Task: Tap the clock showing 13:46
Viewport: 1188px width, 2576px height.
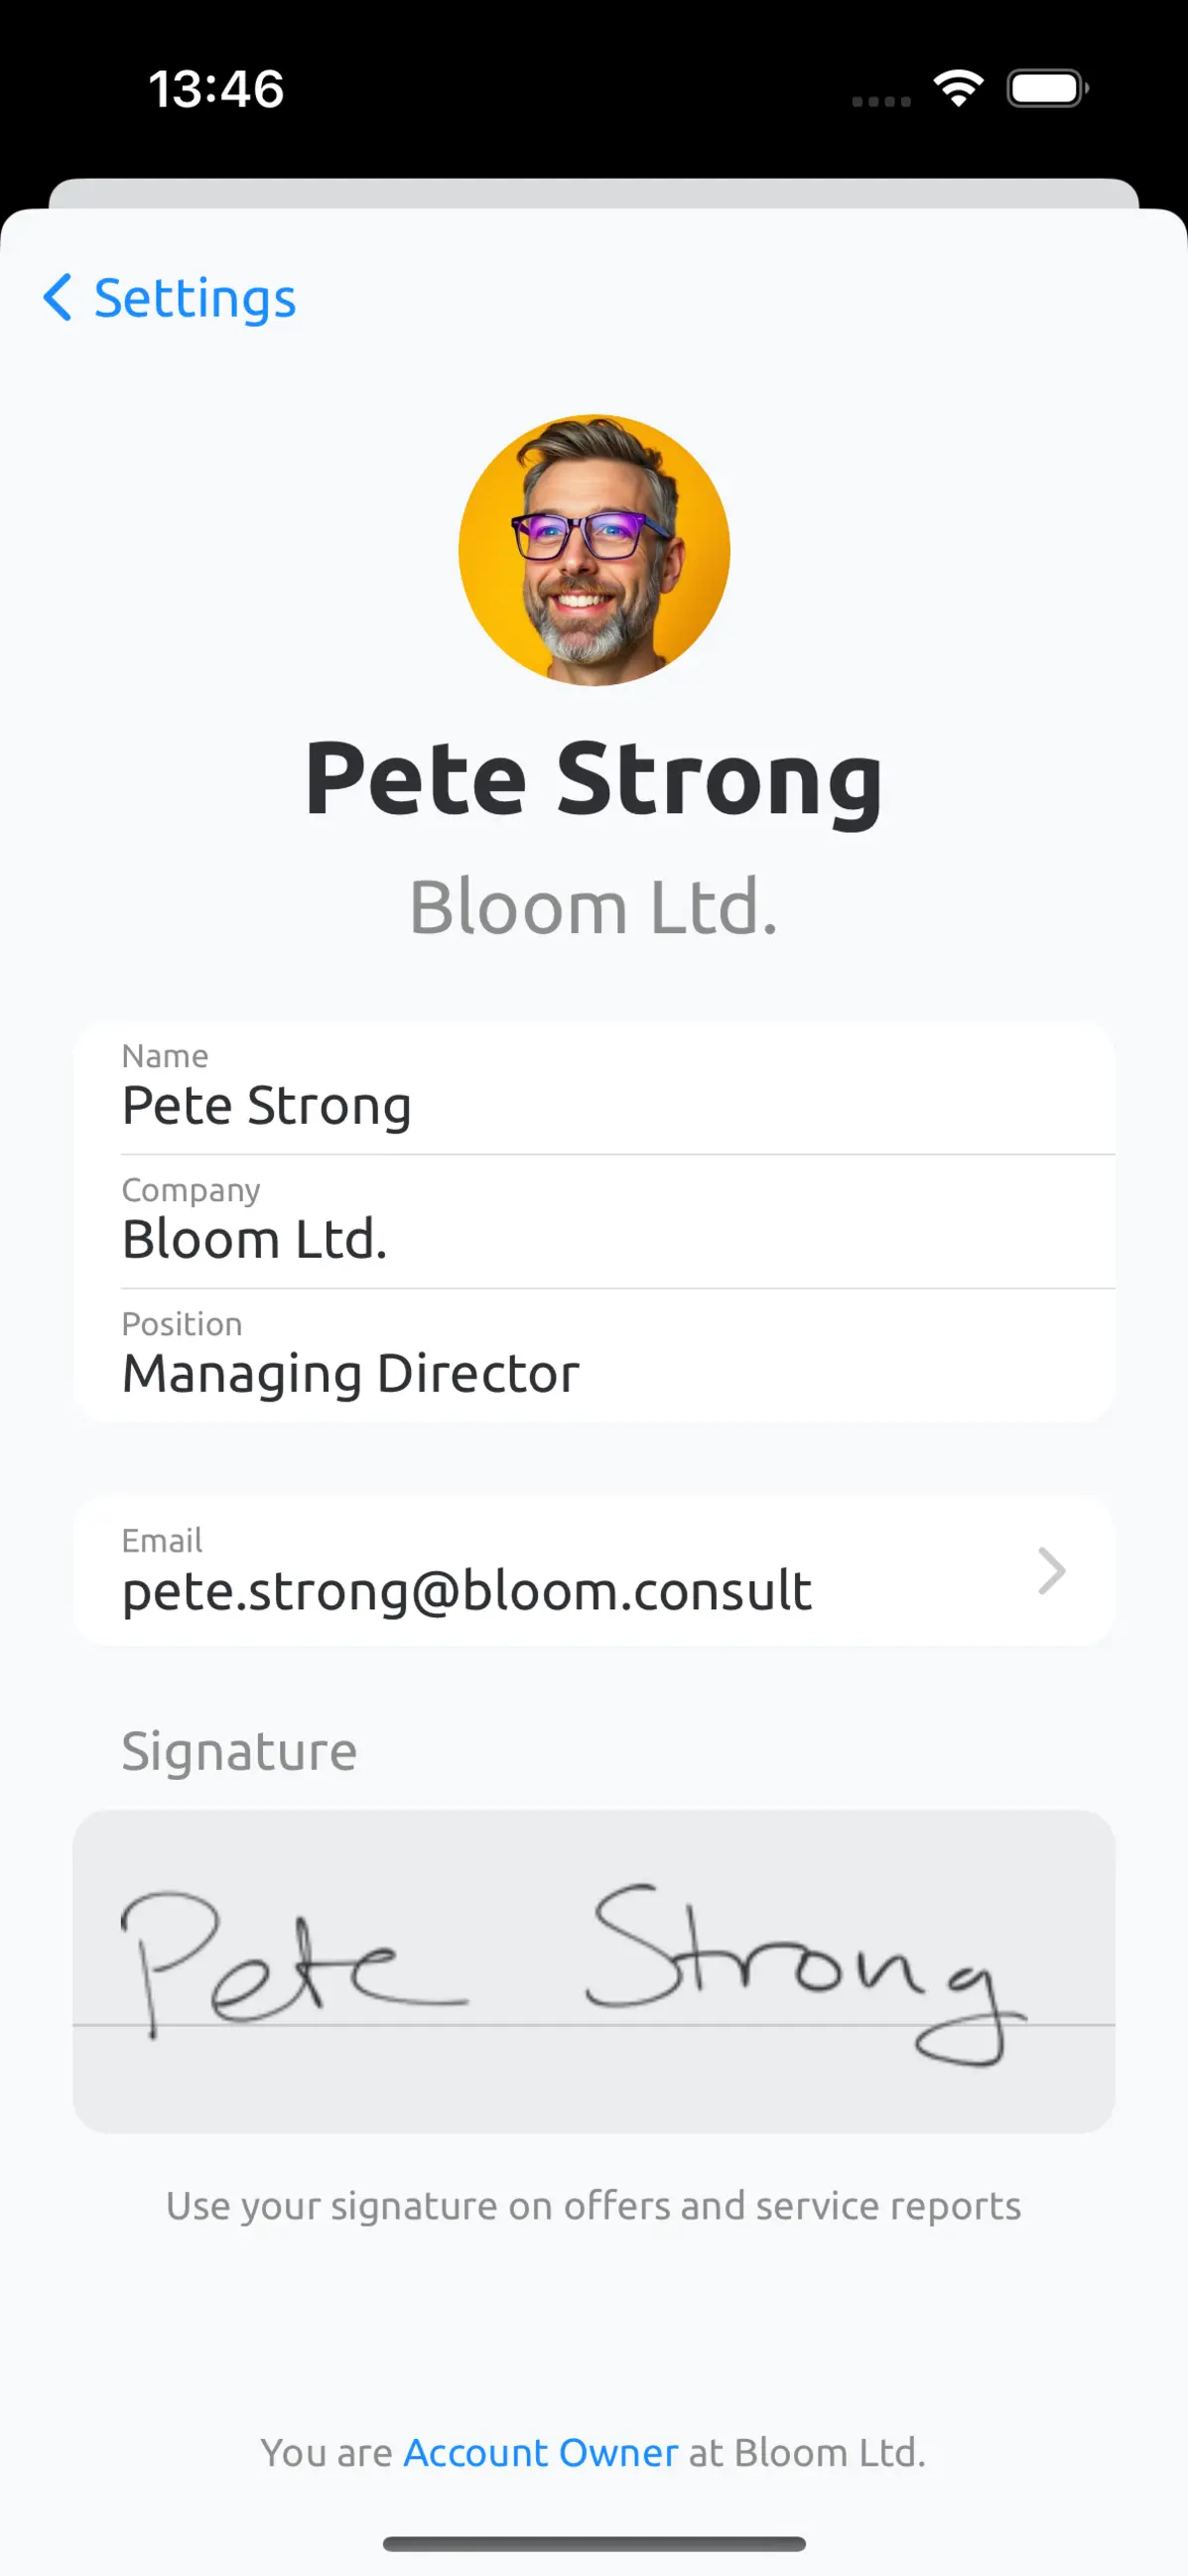Action: (216, 89)
